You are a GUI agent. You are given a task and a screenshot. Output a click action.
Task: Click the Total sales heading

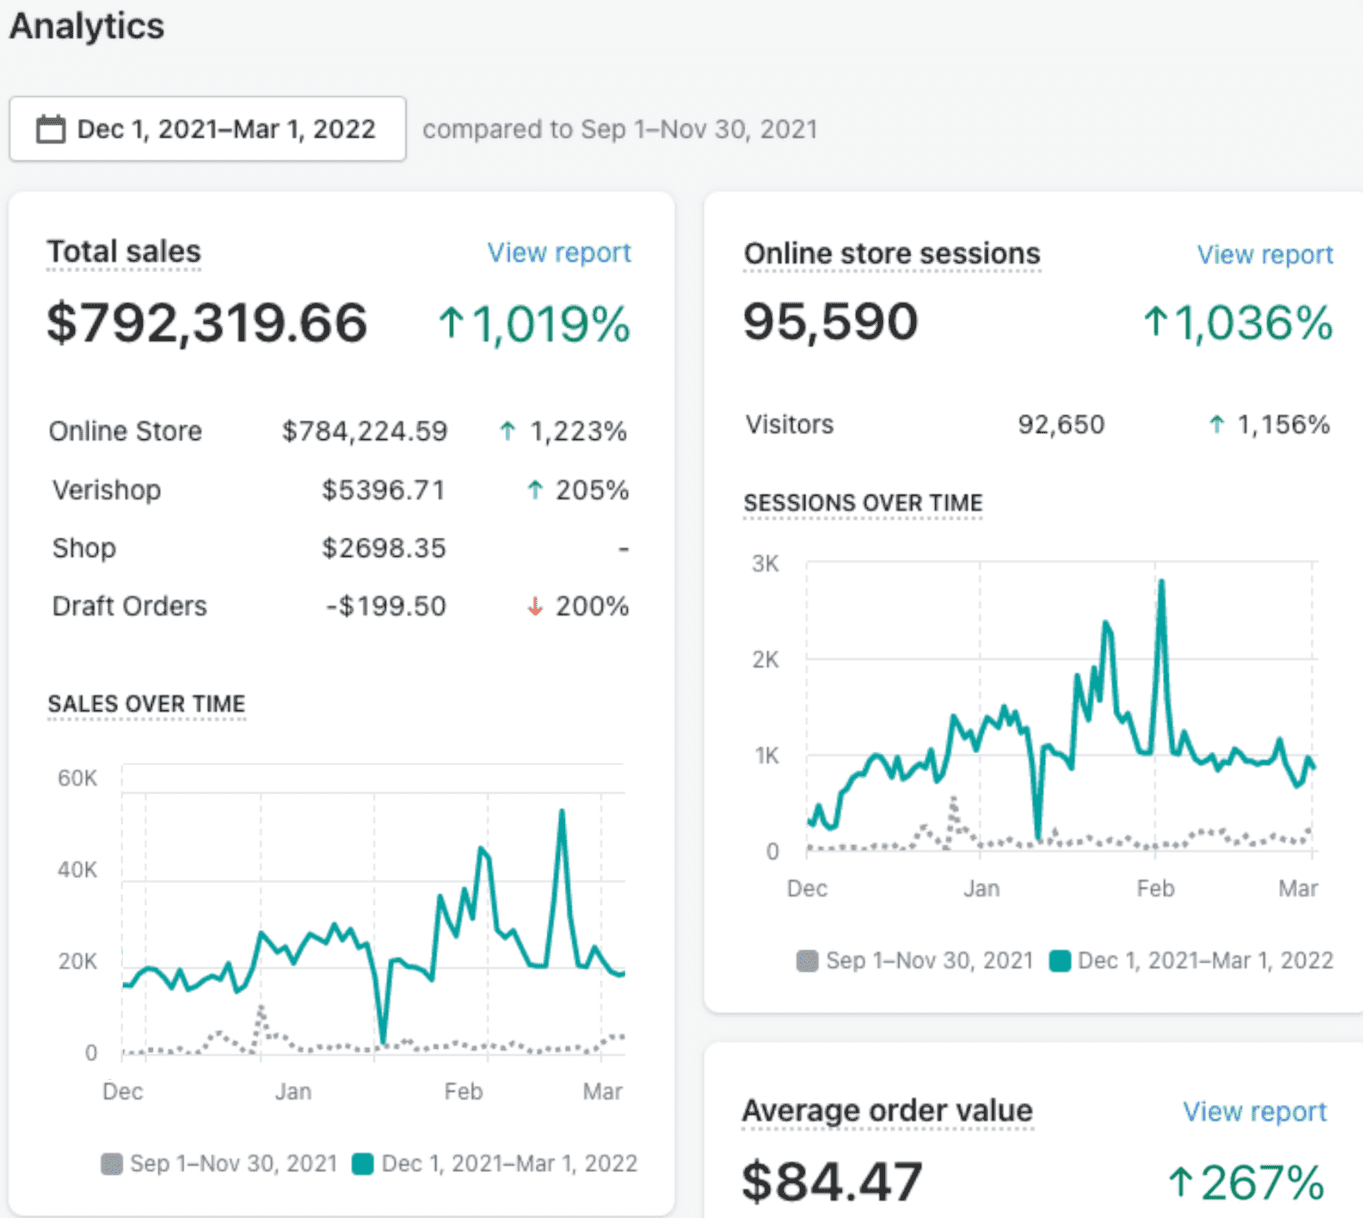[x=124, y=252]
